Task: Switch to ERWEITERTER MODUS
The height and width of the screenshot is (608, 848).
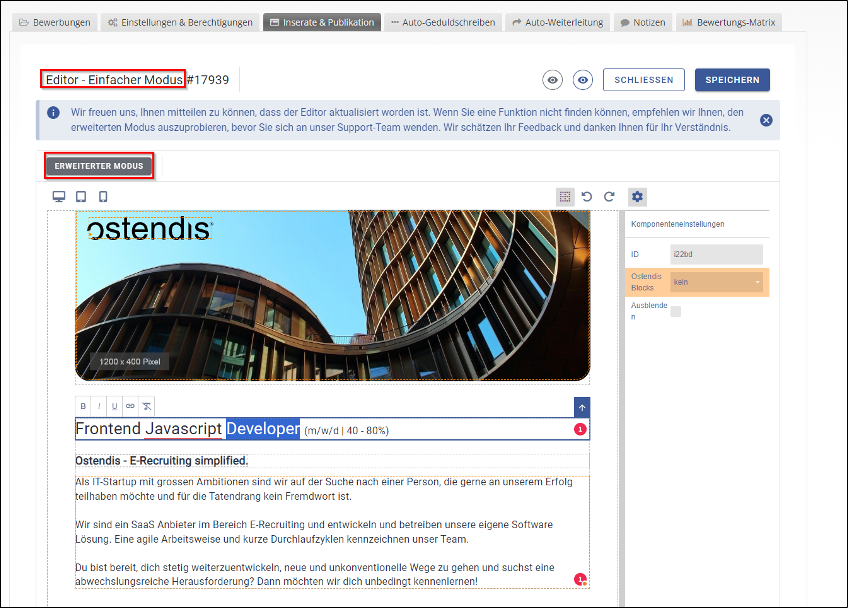Action: point(99,166)
